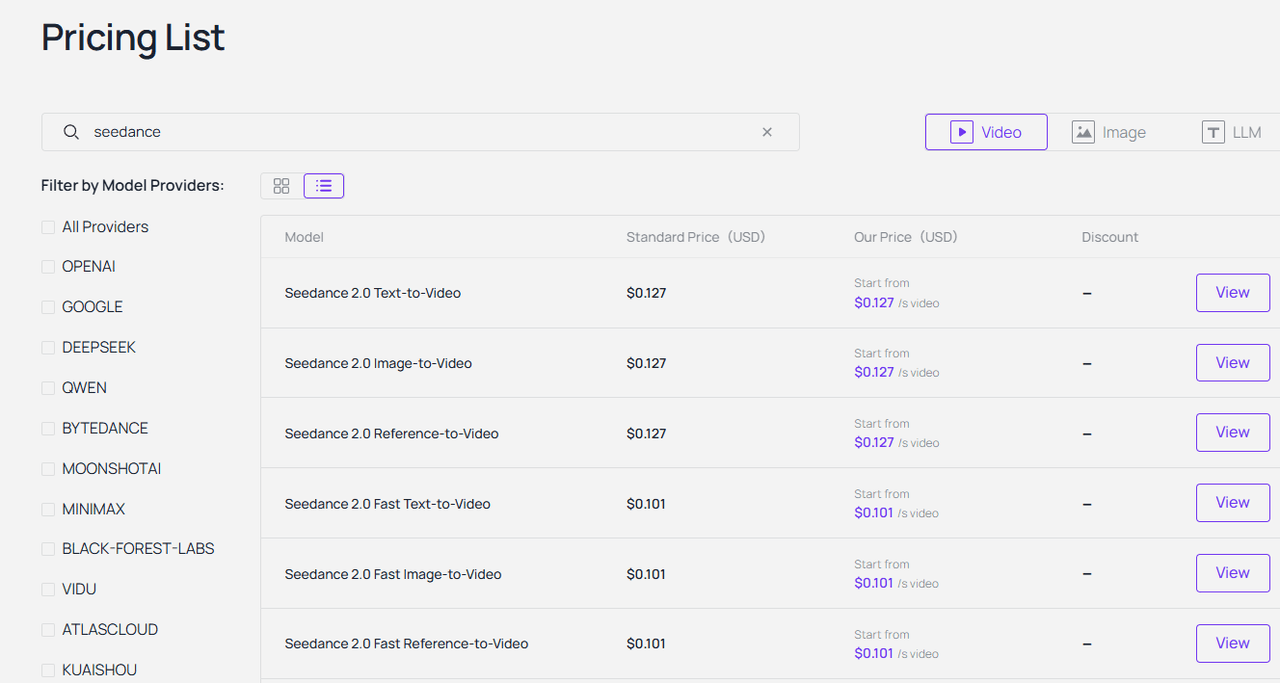This screenshot has height=683, width=1280.
Task: Check the ATLASCLOUD provider filter
Action: (48, 630)
